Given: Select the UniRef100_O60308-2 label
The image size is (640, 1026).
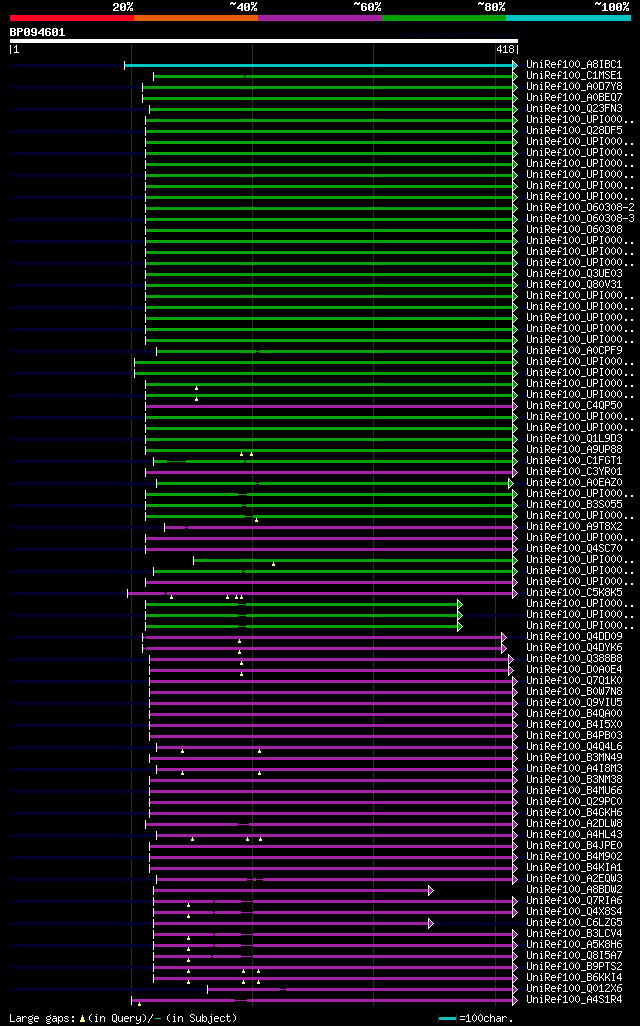Looking at the screenshot, I should [x=580, y=207].
